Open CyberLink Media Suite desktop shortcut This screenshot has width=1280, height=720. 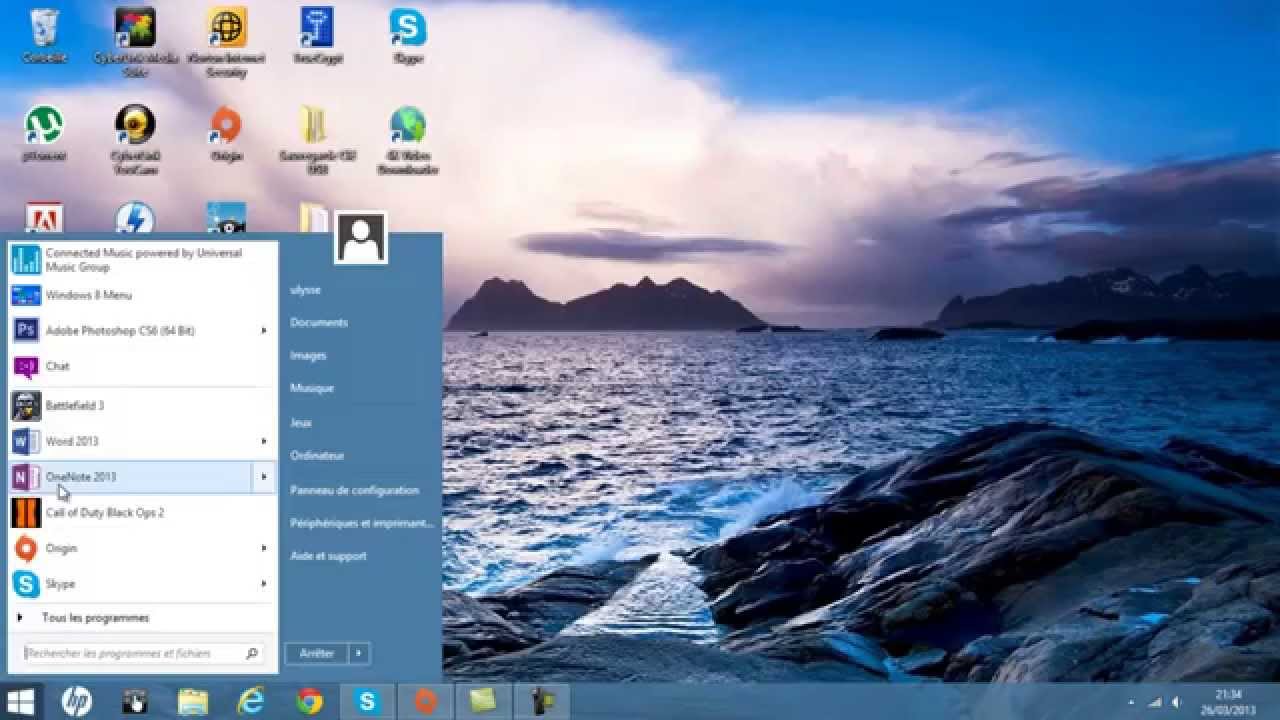click(135, 41)
